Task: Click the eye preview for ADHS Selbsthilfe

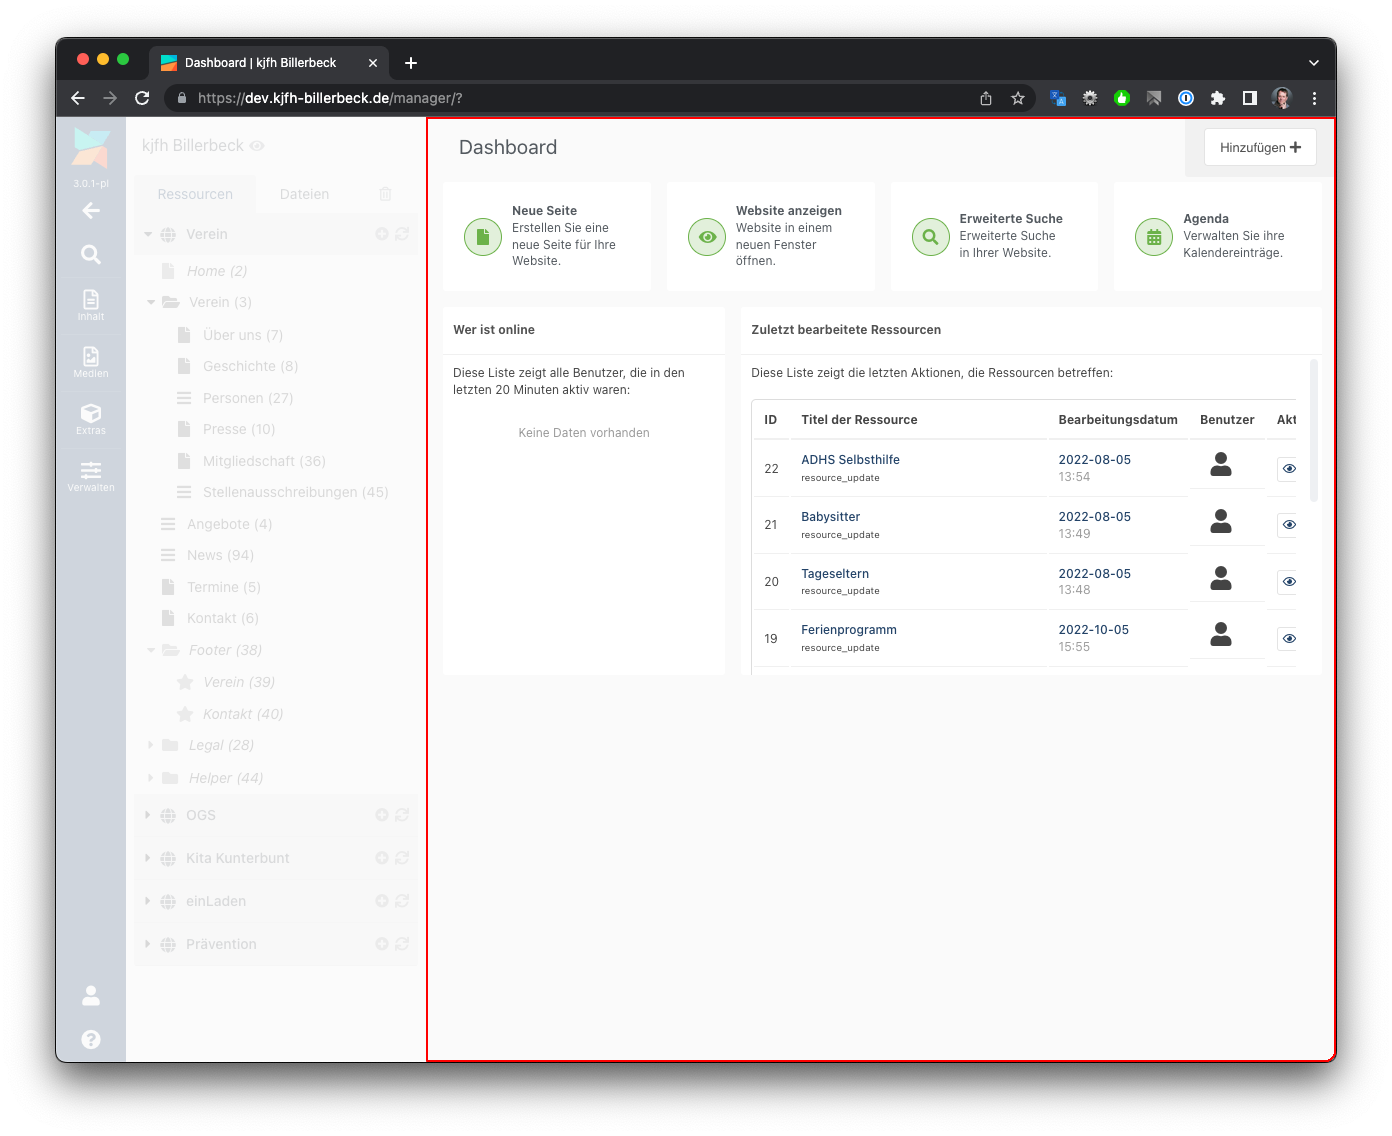Action: click(x=1288, y=468)
